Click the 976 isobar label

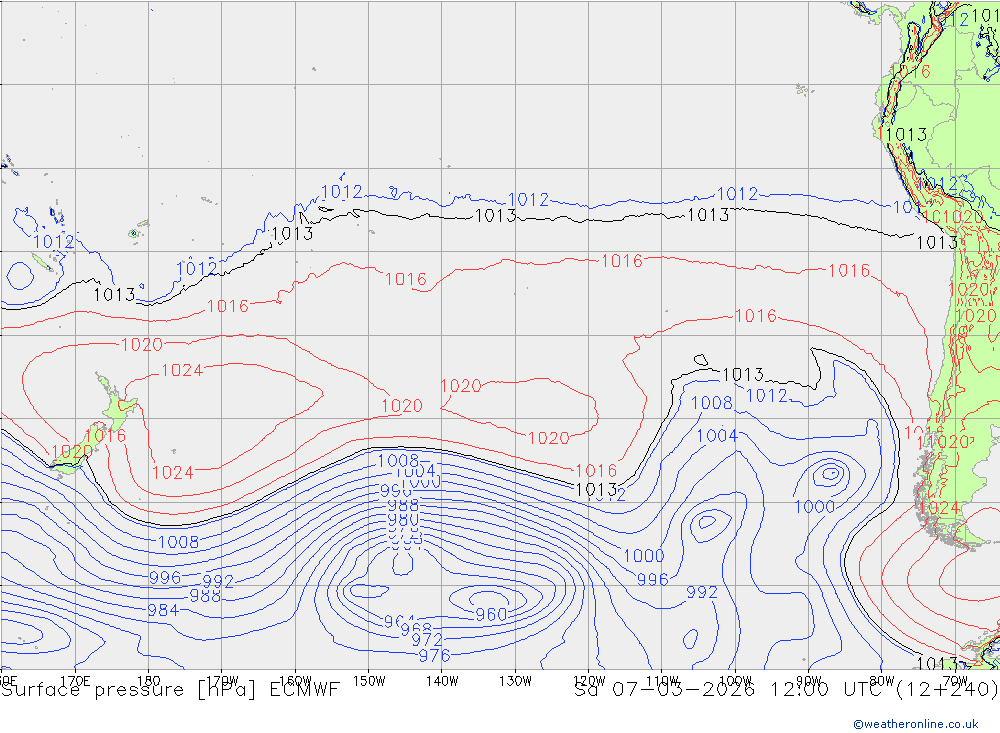coord(434,655)
